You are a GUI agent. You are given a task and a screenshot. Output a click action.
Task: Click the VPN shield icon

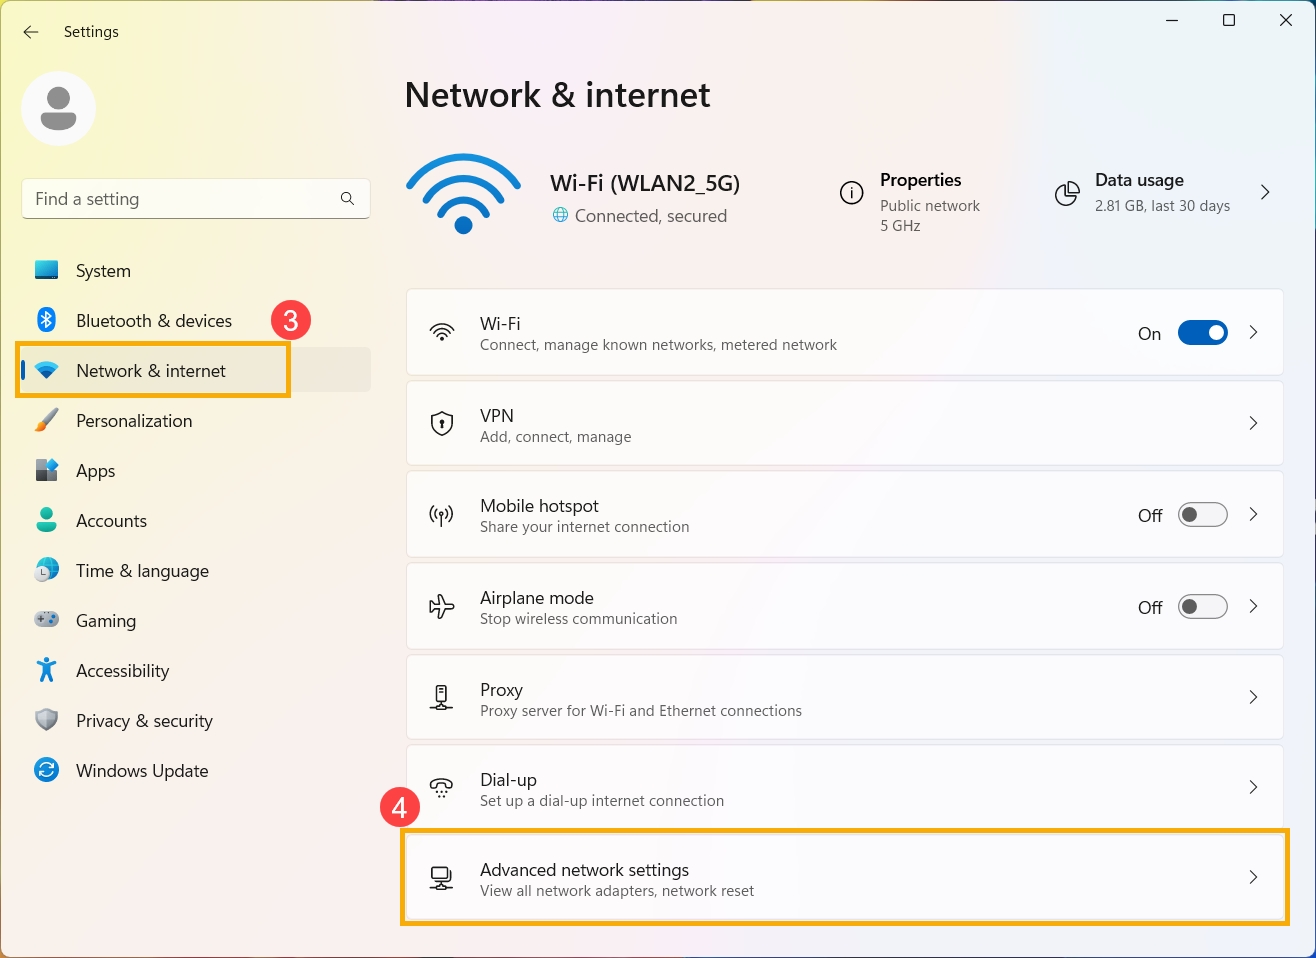(441, 423)
